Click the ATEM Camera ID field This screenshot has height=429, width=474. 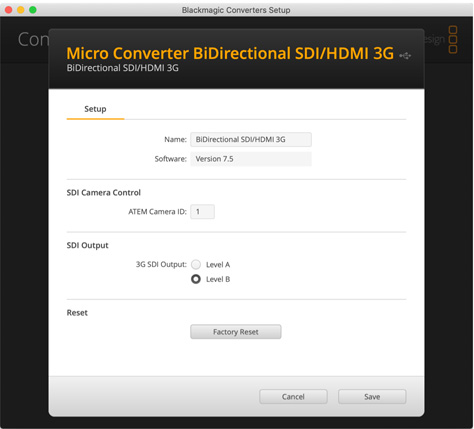click(202, 212)
